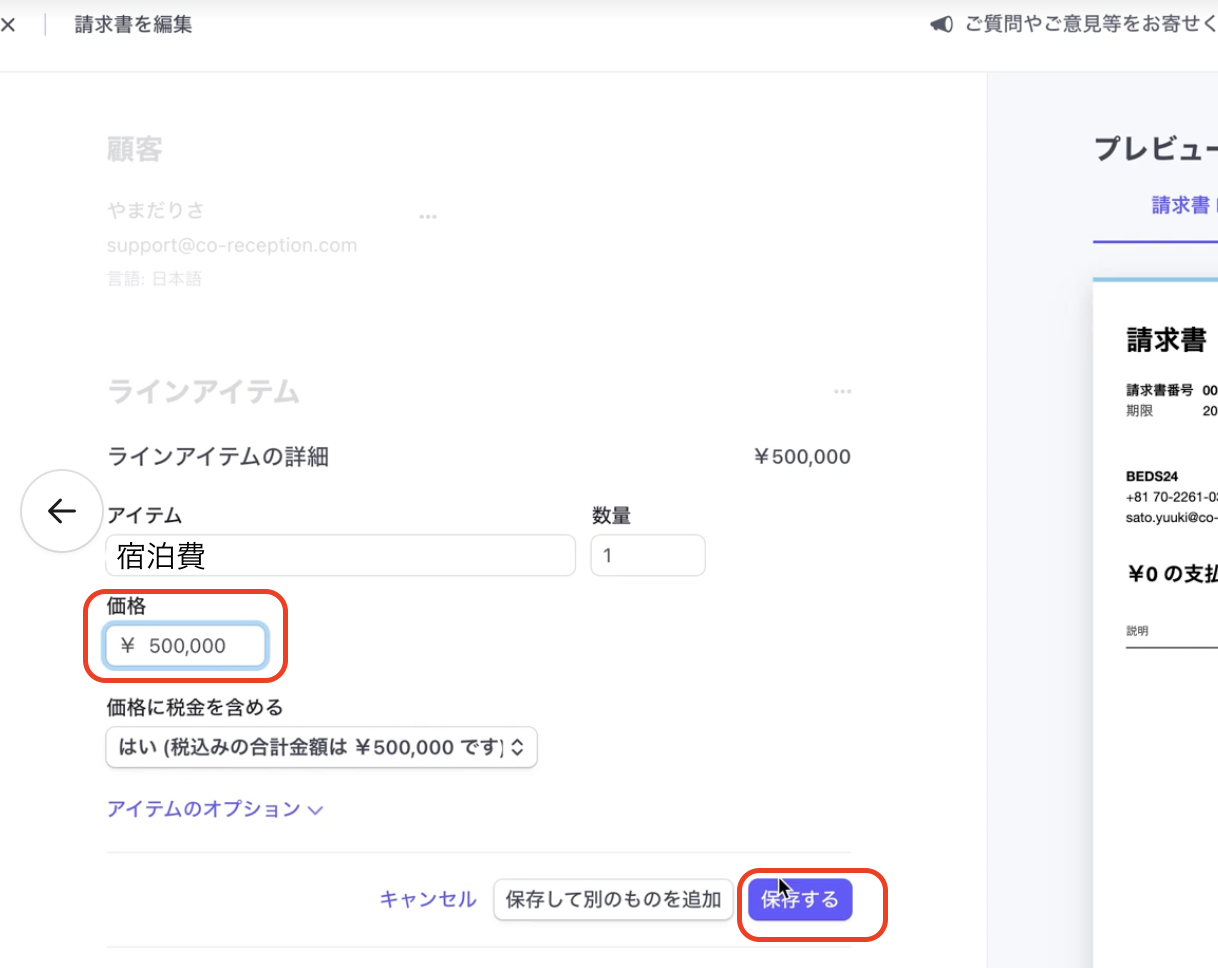
Task: Open the ご質問やご意見 feedback link
Action: [x=1090, y=25]
